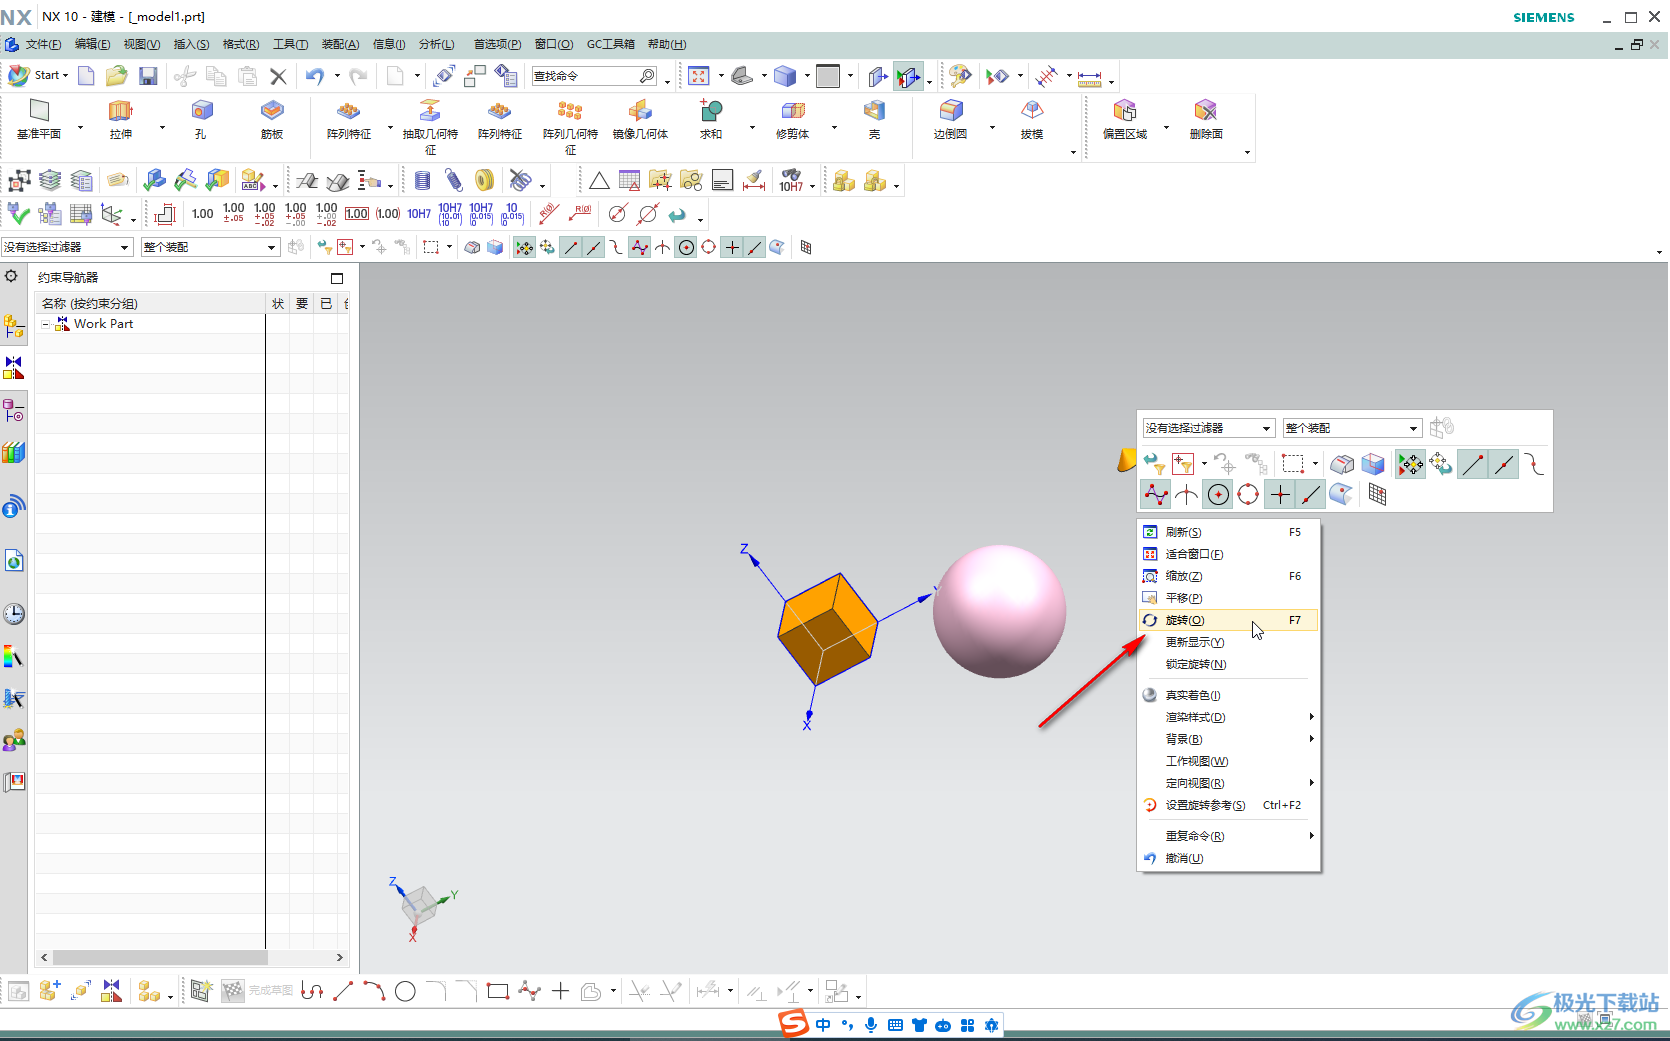Click the 壳 (Shell) tool icon

point(874,111)
